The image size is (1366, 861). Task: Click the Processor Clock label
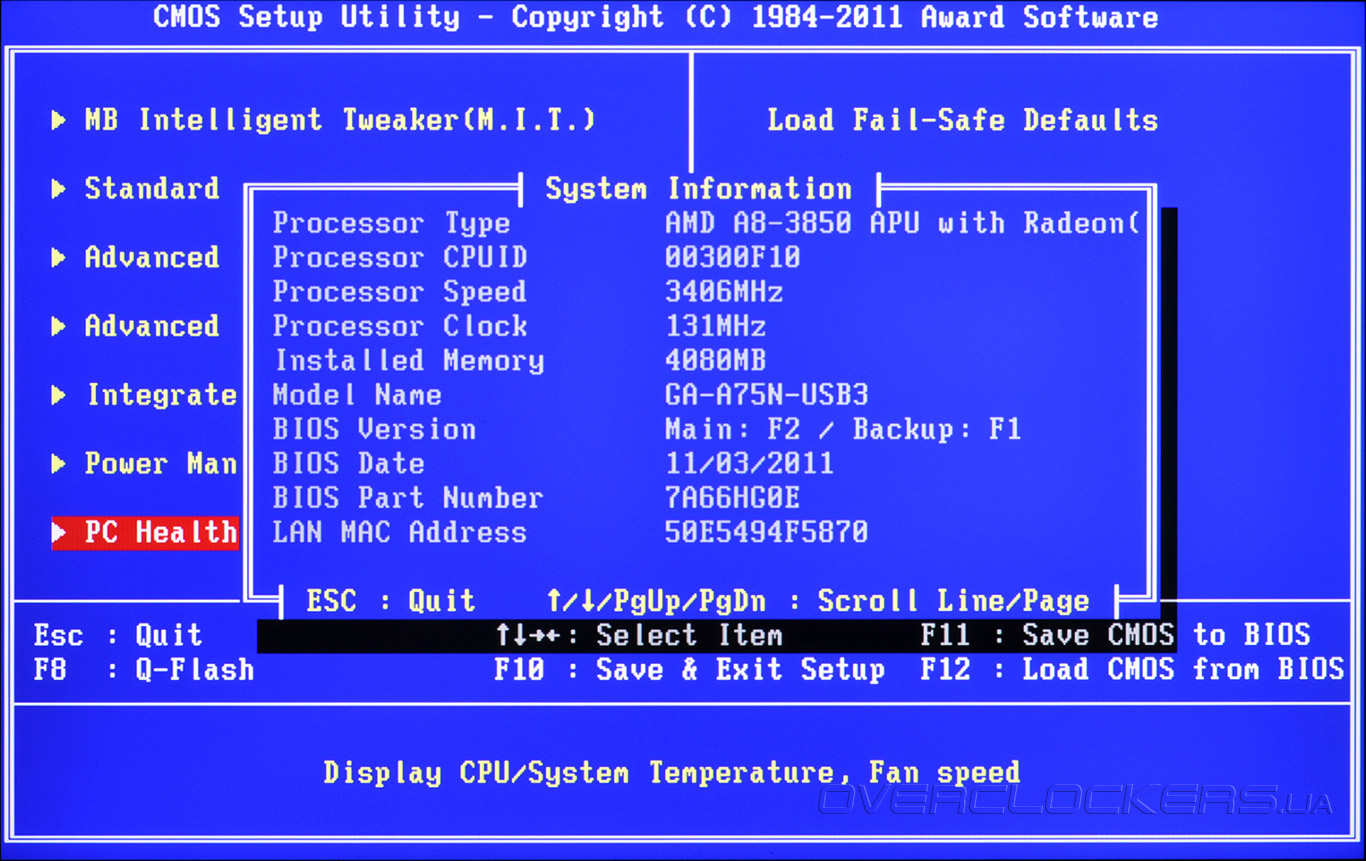pos(400,326)
